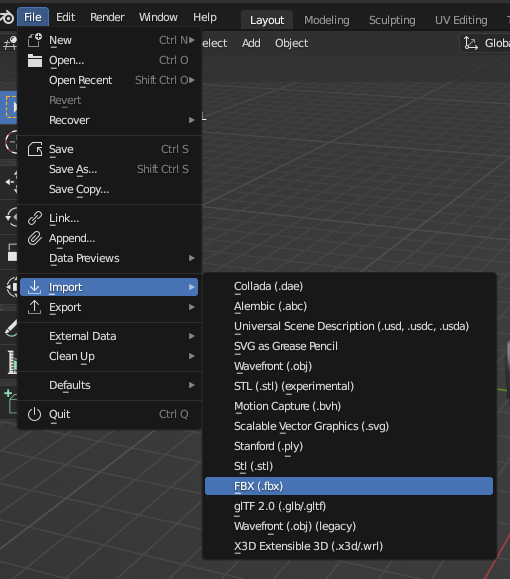The width and height of the screenshot is (510, 579).
Task: Open the viewport Add menu
Action: pyautogui.click(x=251, y=43)
